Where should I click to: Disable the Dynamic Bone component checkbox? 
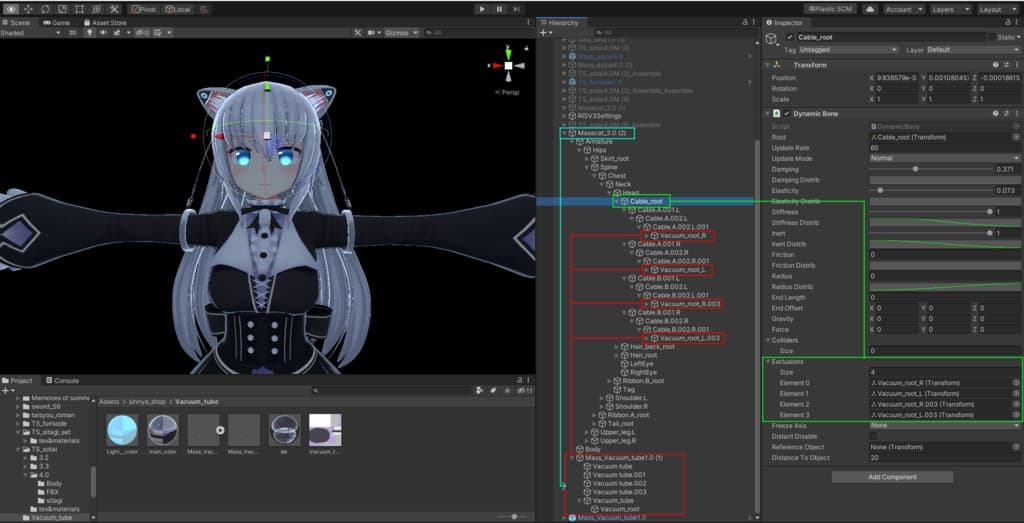pos(788,114)
